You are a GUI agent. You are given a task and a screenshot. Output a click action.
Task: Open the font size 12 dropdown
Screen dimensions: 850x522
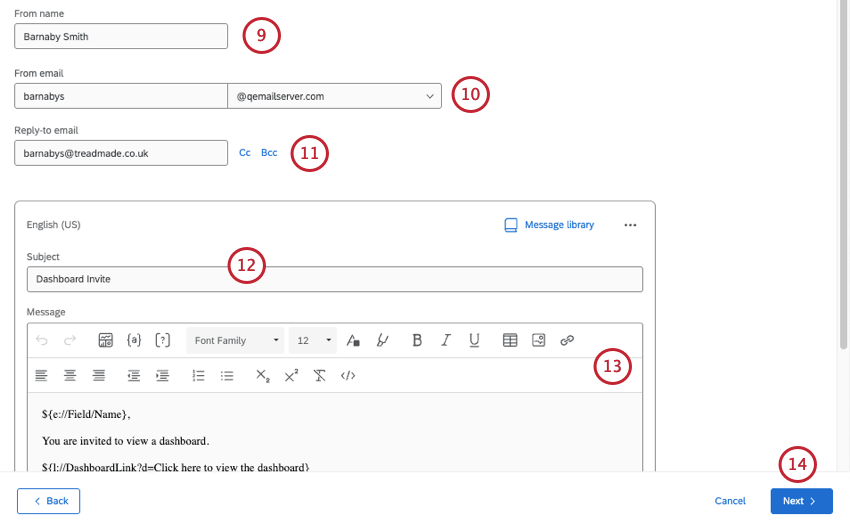point(313,340)
